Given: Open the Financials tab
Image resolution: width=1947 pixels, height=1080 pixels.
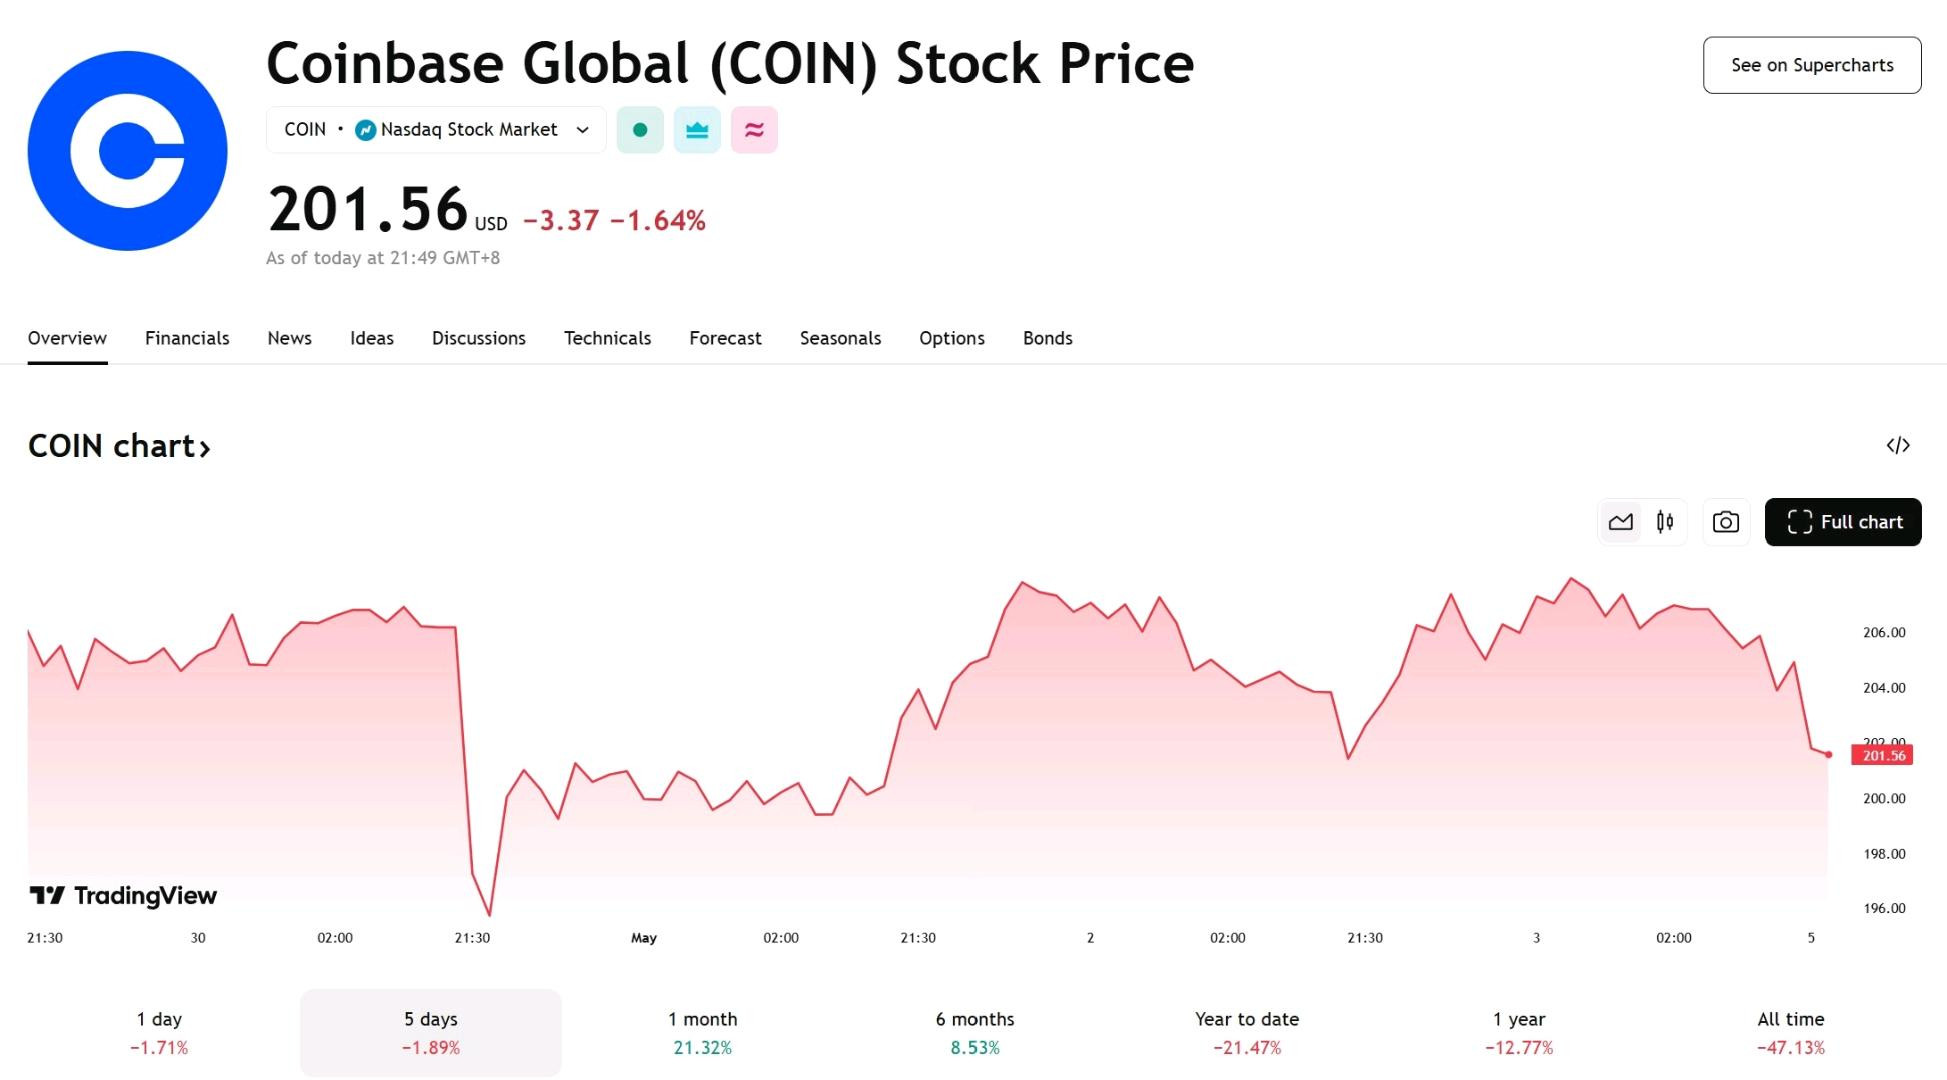Looking at the screenshot, I should coord(187,338).
